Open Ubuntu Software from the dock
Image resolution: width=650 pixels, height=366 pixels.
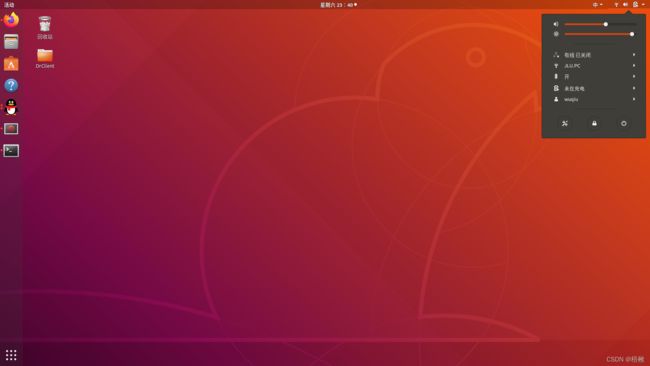point(11,63)
